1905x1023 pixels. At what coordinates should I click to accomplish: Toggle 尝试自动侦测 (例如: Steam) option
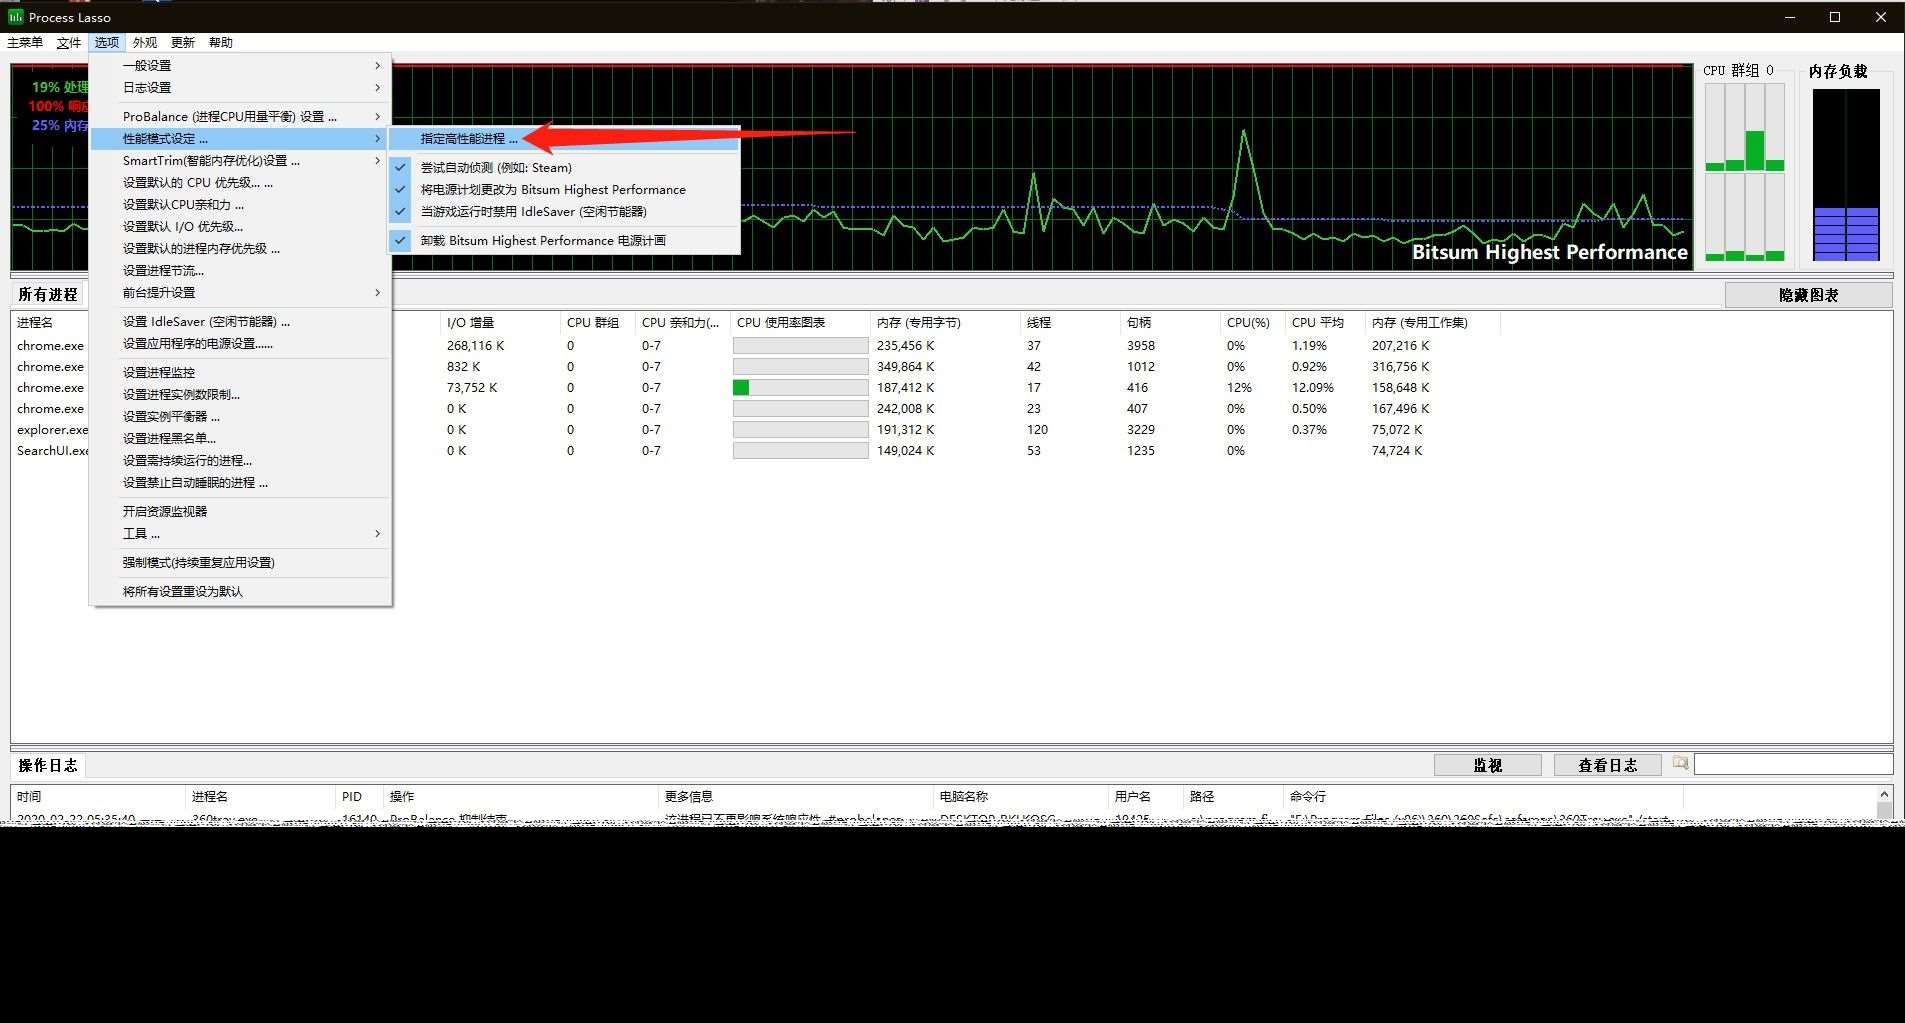[565, 167]
